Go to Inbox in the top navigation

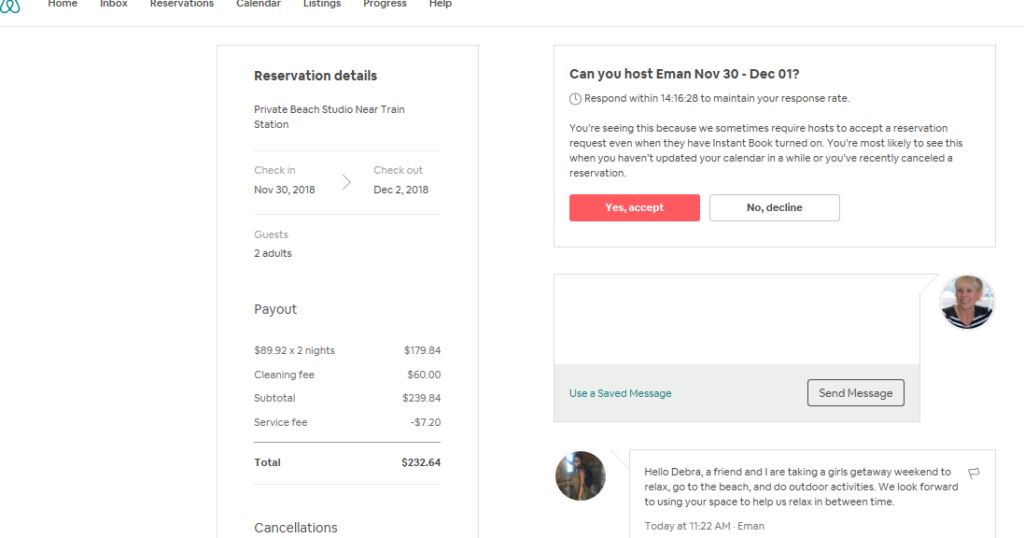[x=114, y=4]
